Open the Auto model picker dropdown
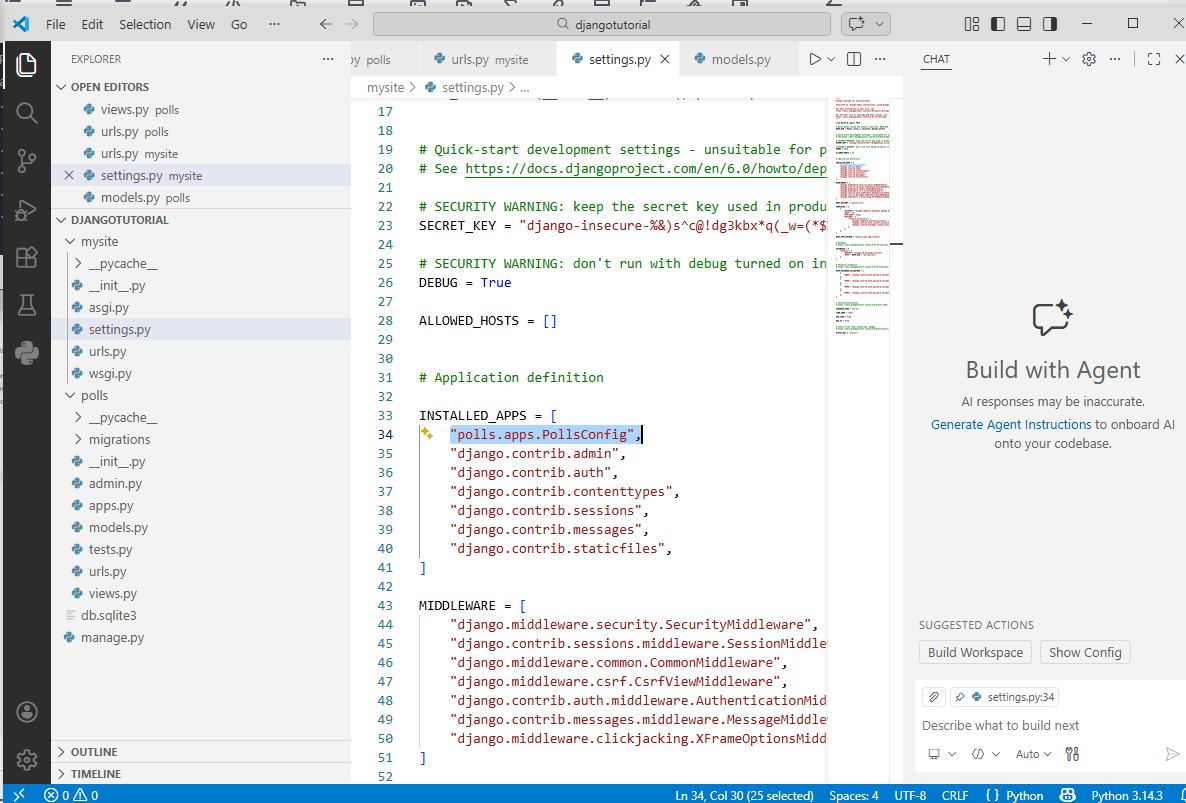 pyautogui.click(x=1033, y=754)
